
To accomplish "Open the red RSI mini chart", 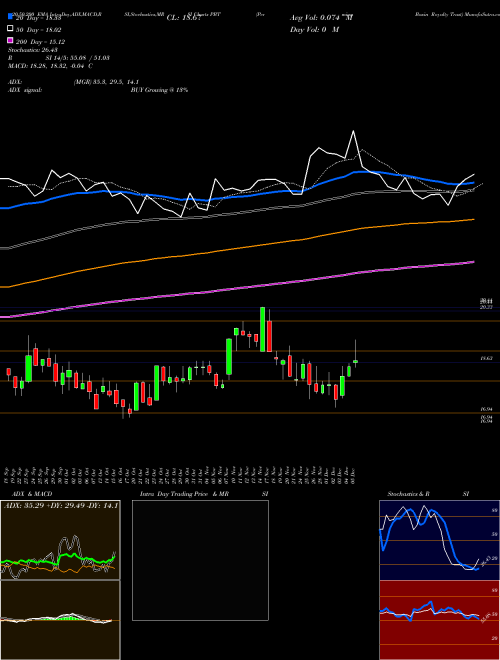I will [439, 620].
